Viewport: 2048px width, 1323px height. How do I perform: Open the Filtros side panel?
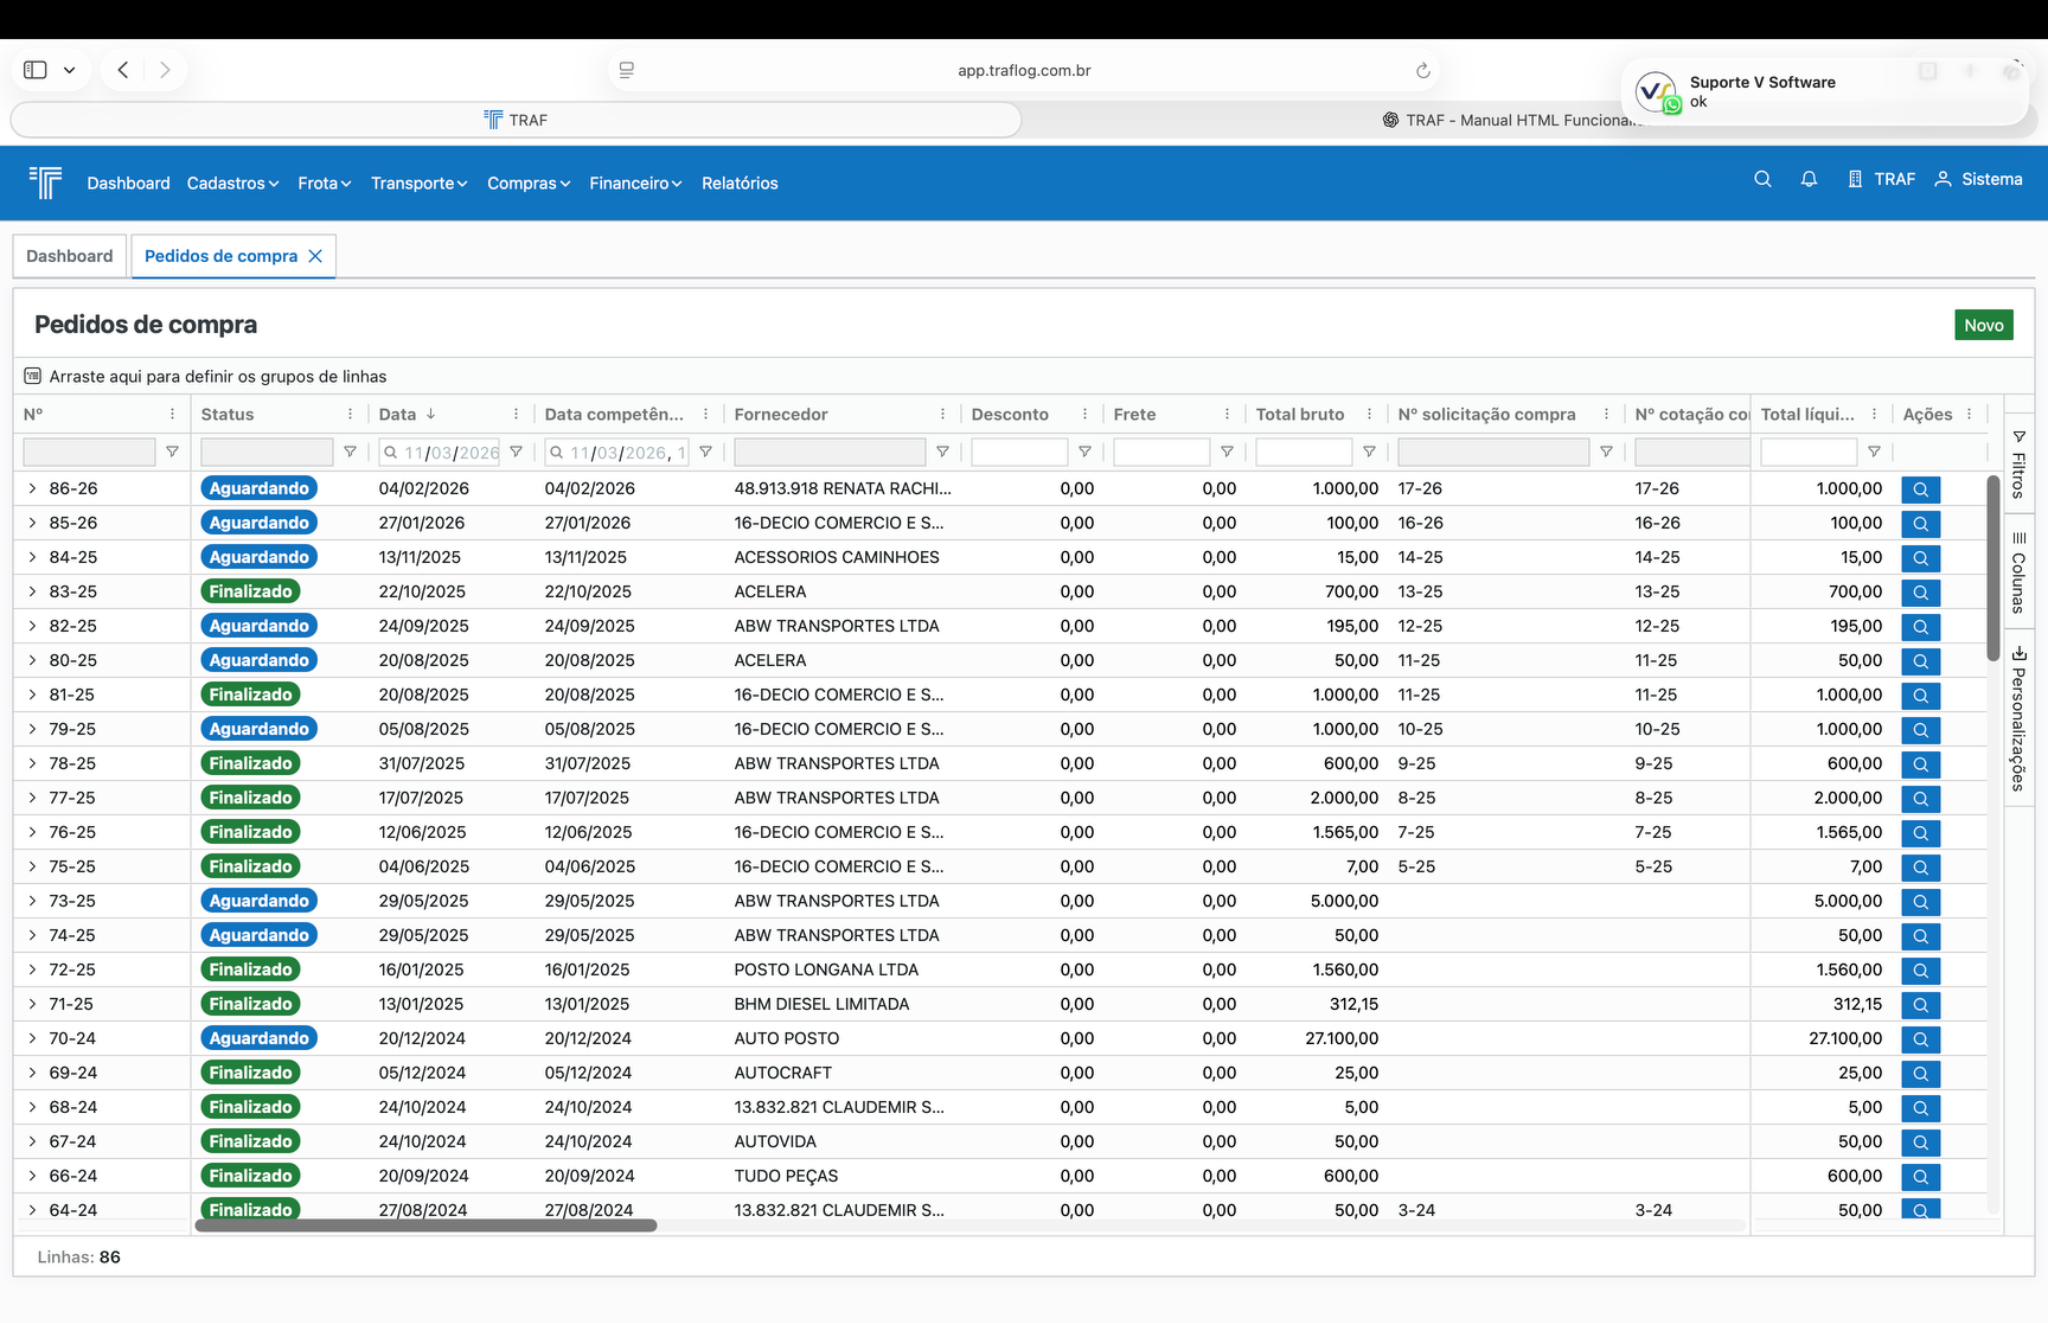(x=2018, y=465)
